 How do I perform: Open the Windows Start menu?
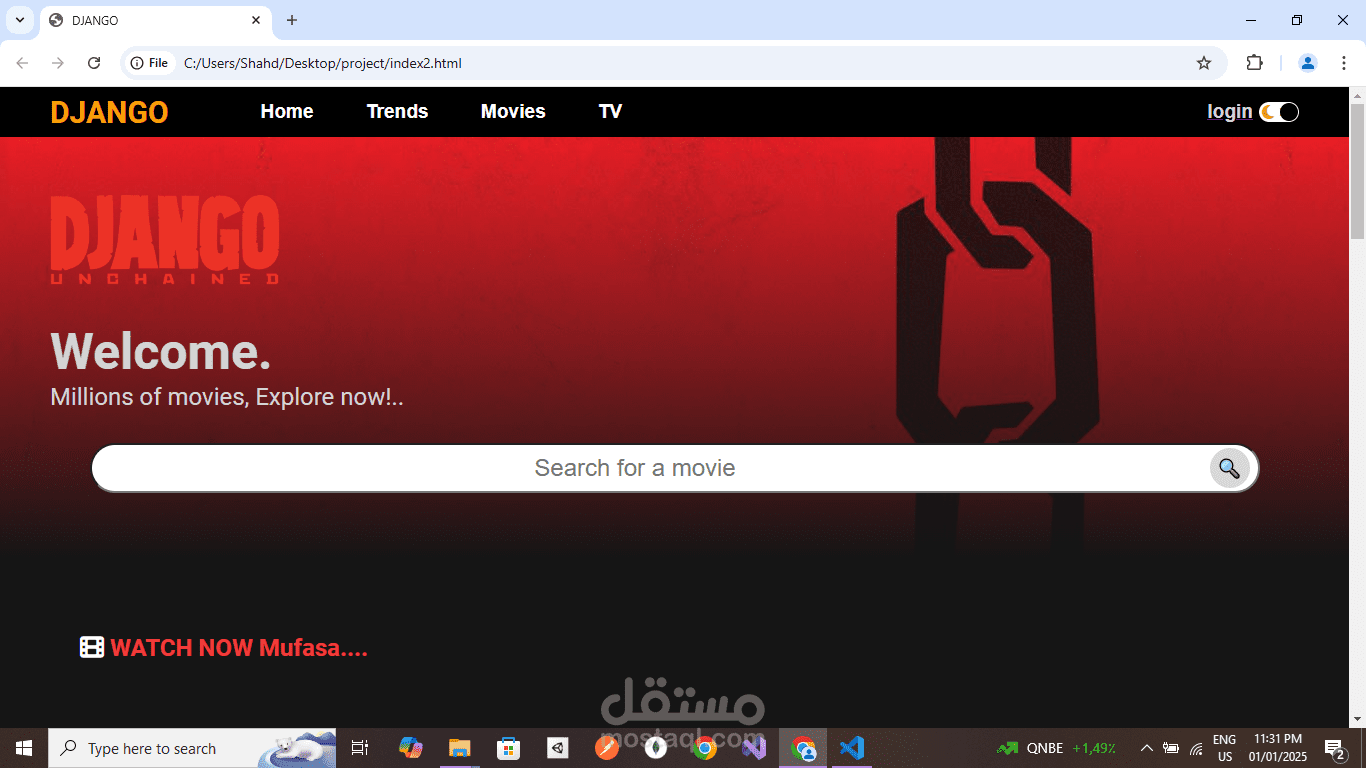24,748
